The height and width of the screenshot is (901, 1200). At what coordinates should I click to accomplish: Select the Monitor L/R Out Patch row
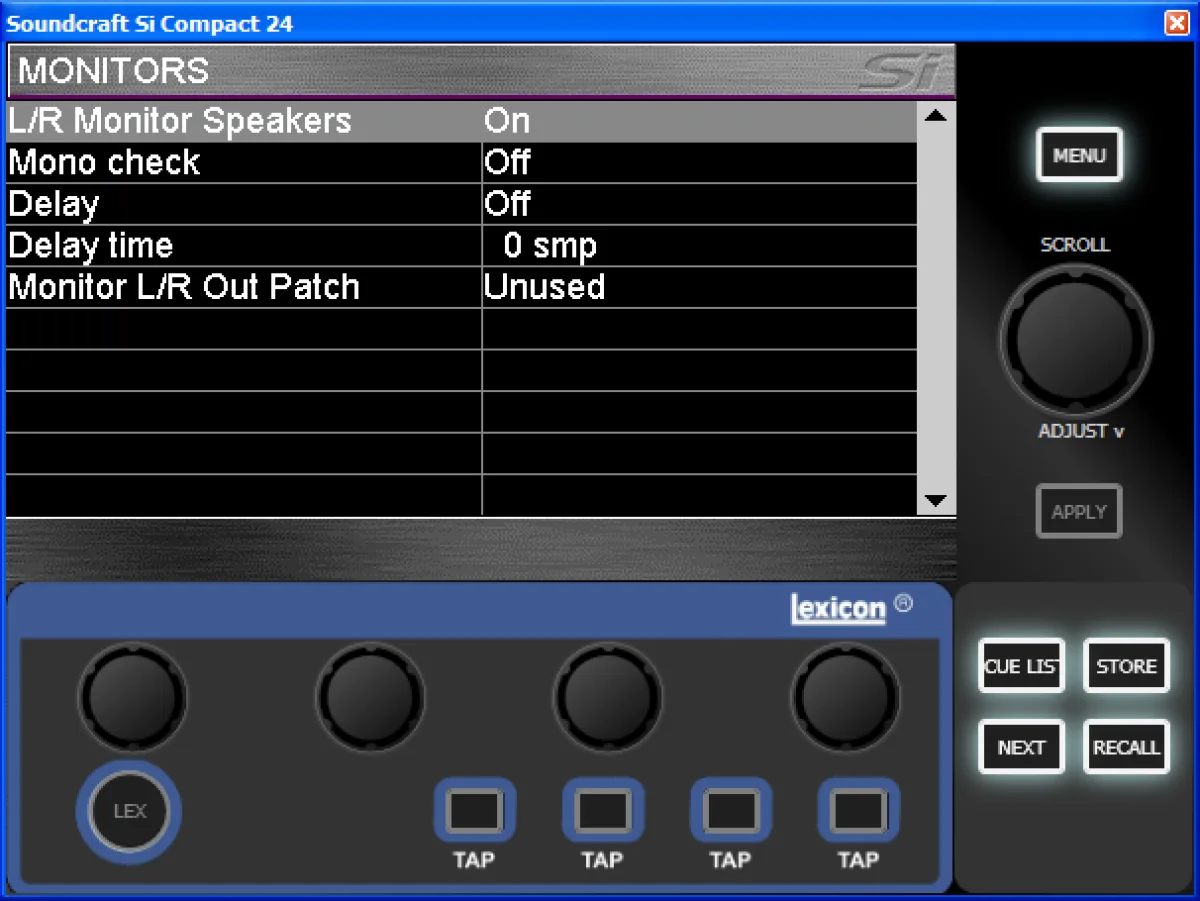click(462, 287)
